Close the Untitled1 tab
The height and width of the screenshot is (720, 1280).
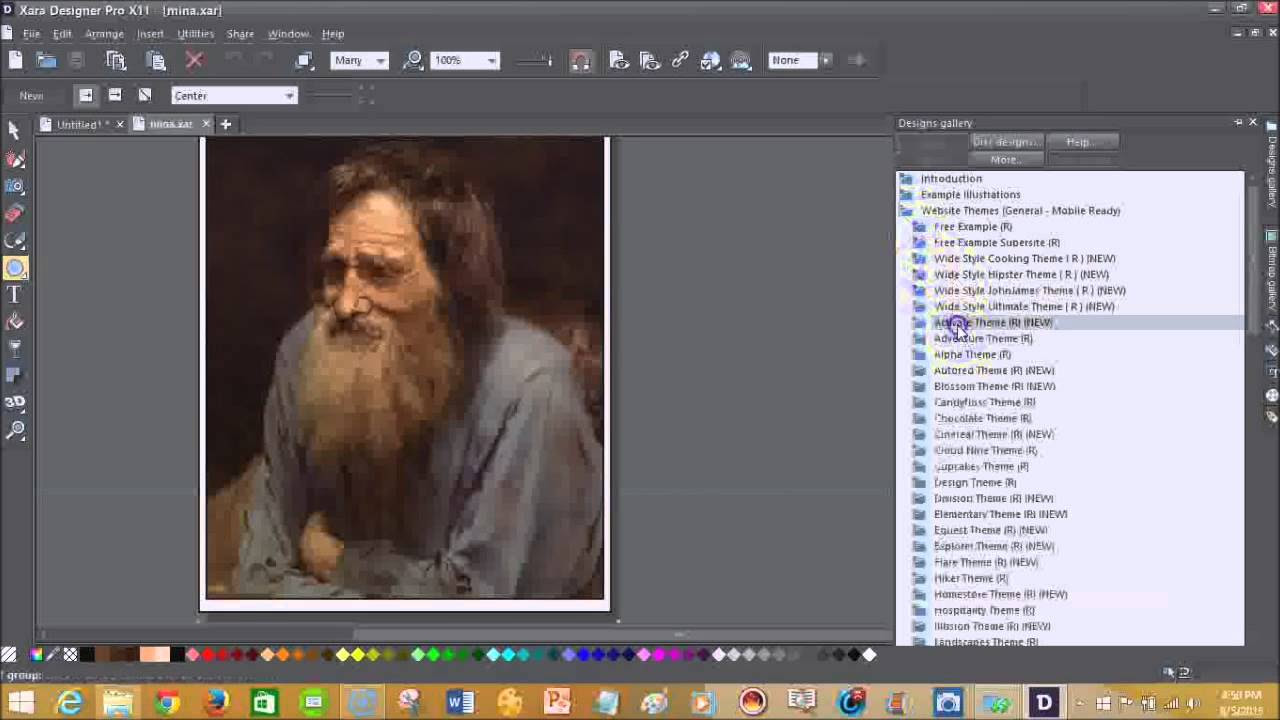tap(119, 124)
